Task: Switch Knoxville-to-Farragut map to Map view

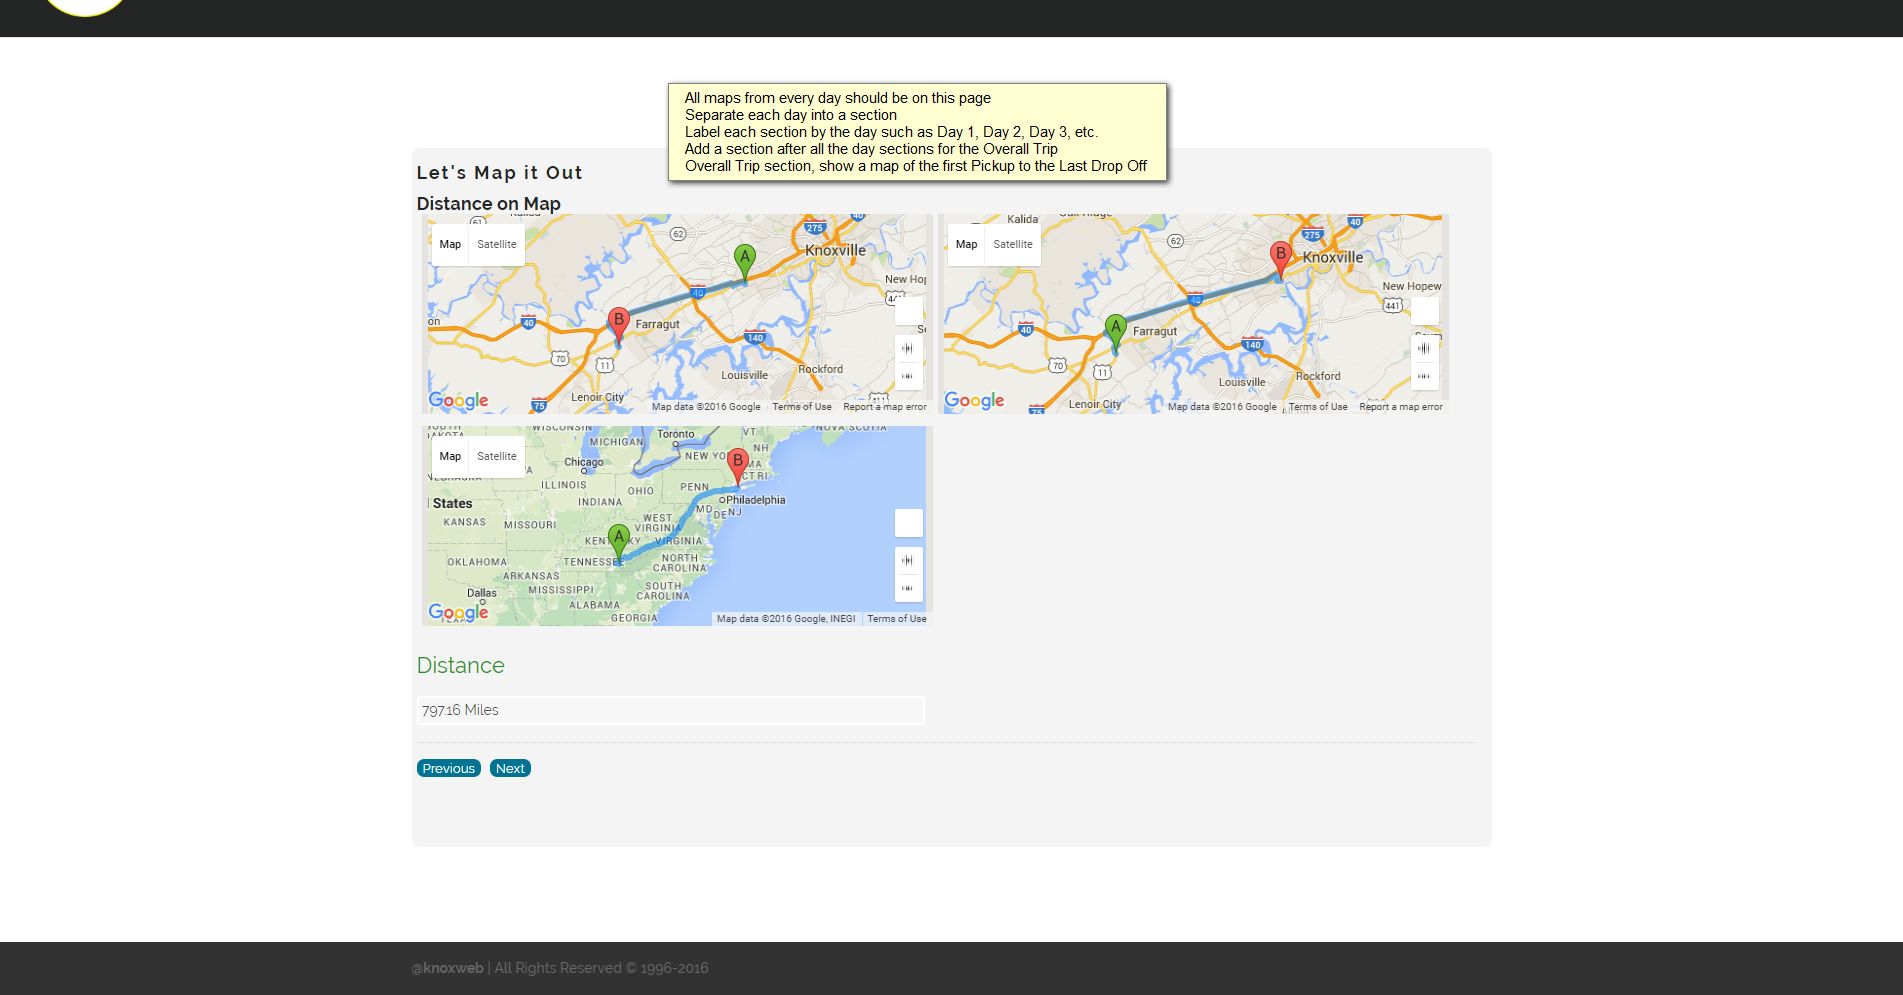Action: click(450, 244)
